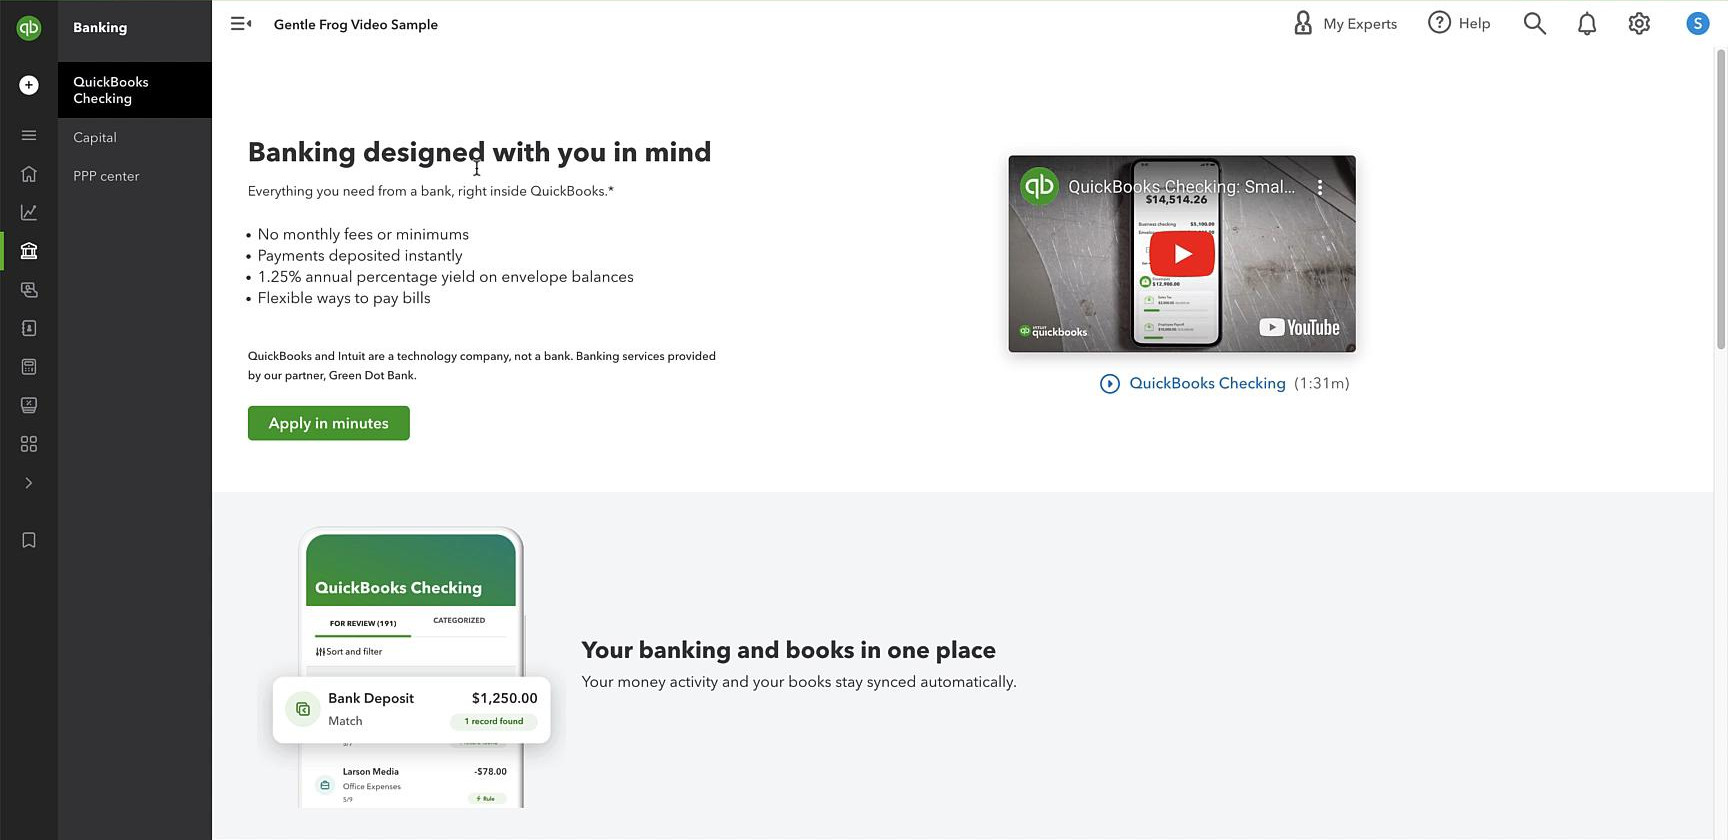Open the notifications bell
The height and width of the screenshot is (840, 1728).
1587,24
